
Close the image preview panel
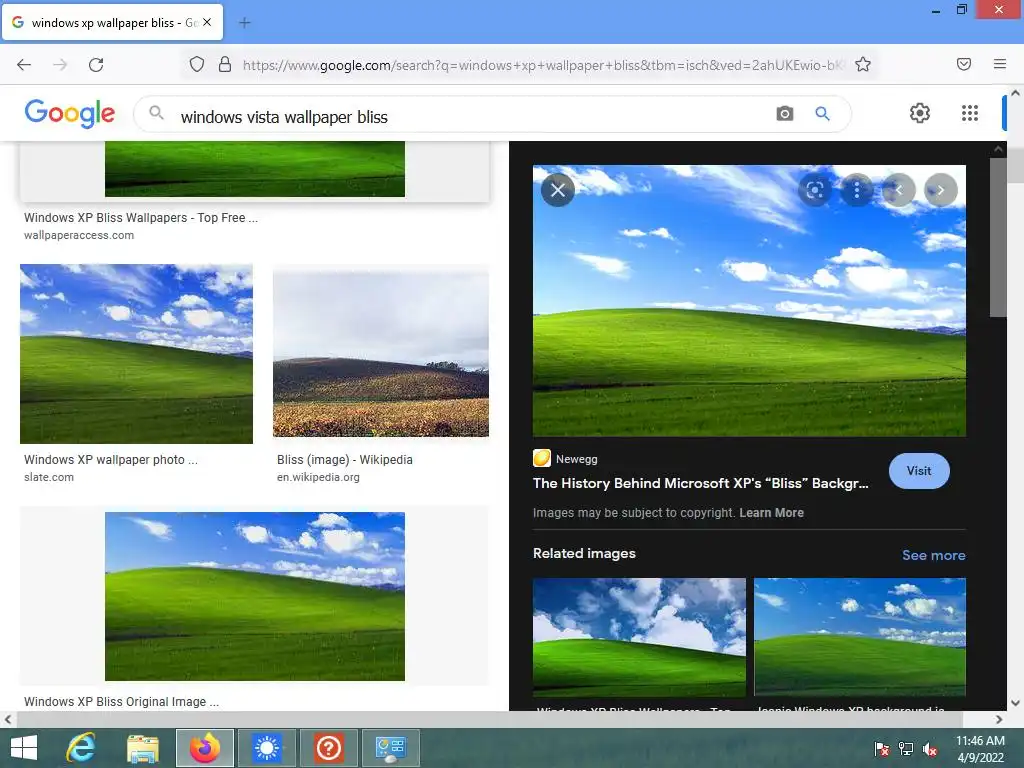point(558,190)
